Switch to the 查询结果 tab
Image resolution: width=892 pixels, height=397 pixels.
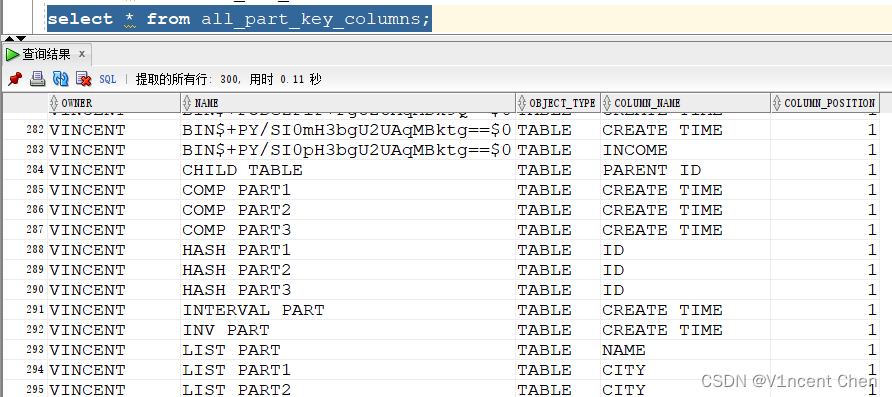[x=47, y=55]
